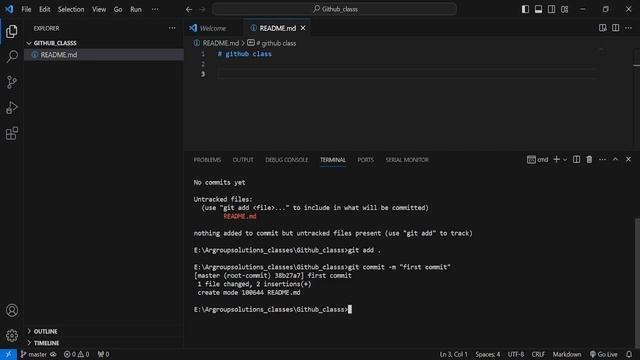Open markdown preview to the side
The height and width of the screenshot is (360, 640).
602,28
